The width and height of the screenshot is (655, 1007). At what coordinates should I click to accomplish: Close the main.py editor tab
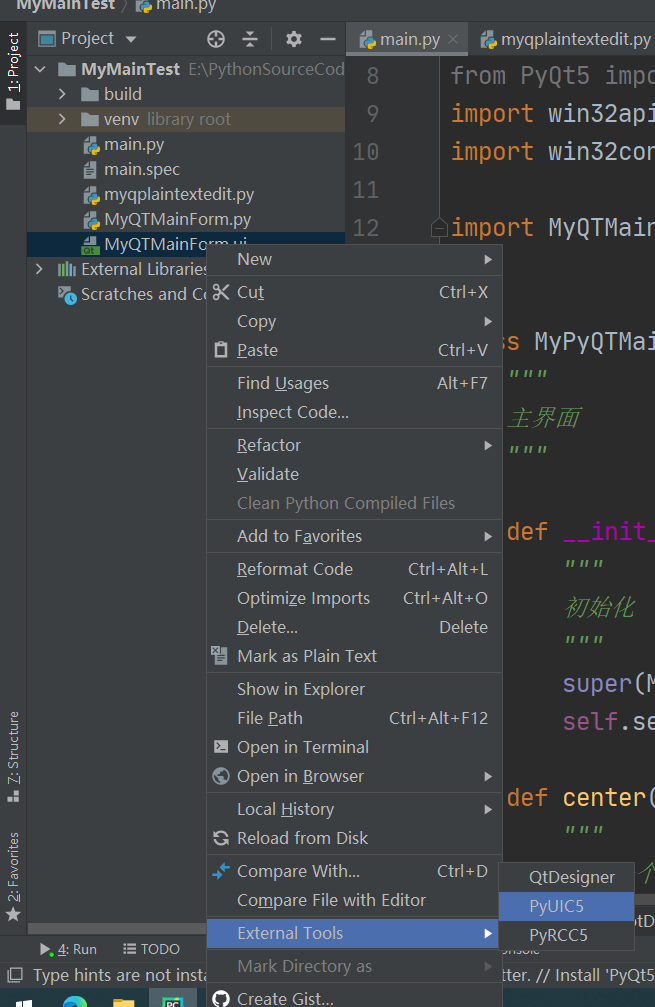[x=453, y=39]
